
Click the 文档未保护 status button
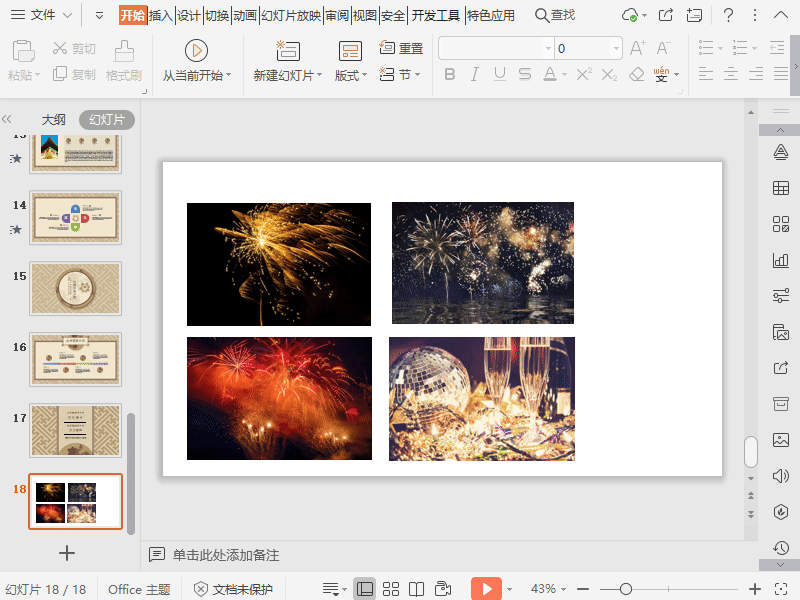(233, 589)
